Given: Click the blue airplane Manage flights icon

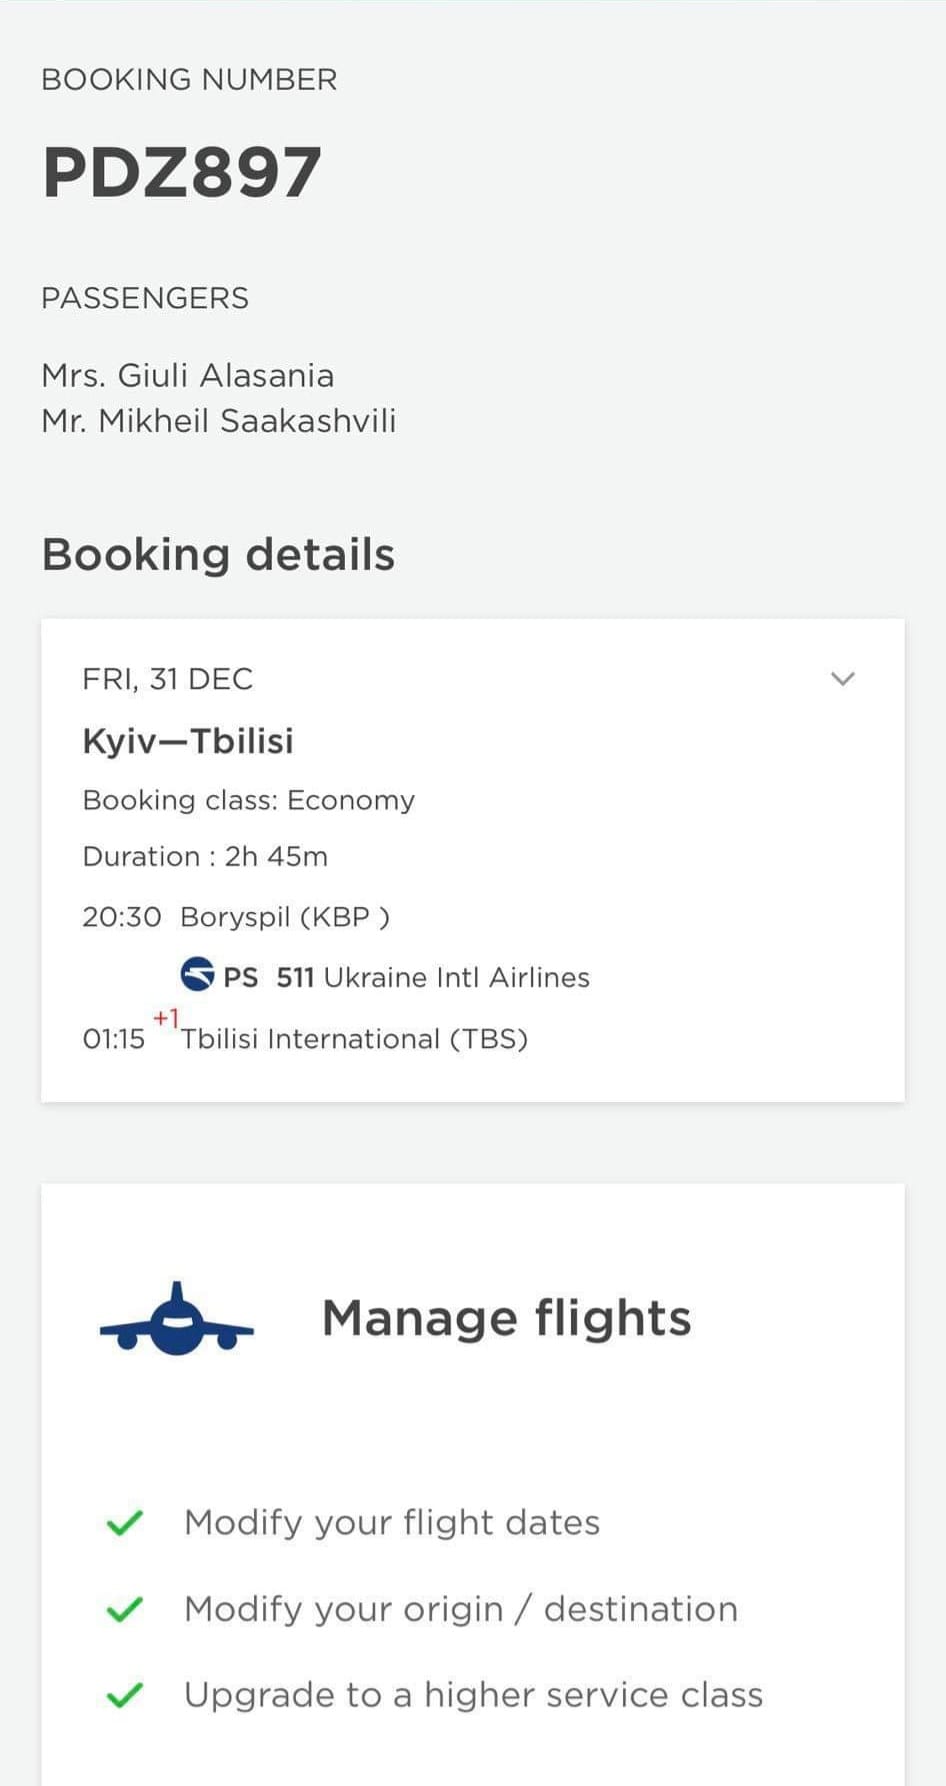Looking at the screenshot, I should [x=177, y=1320].
